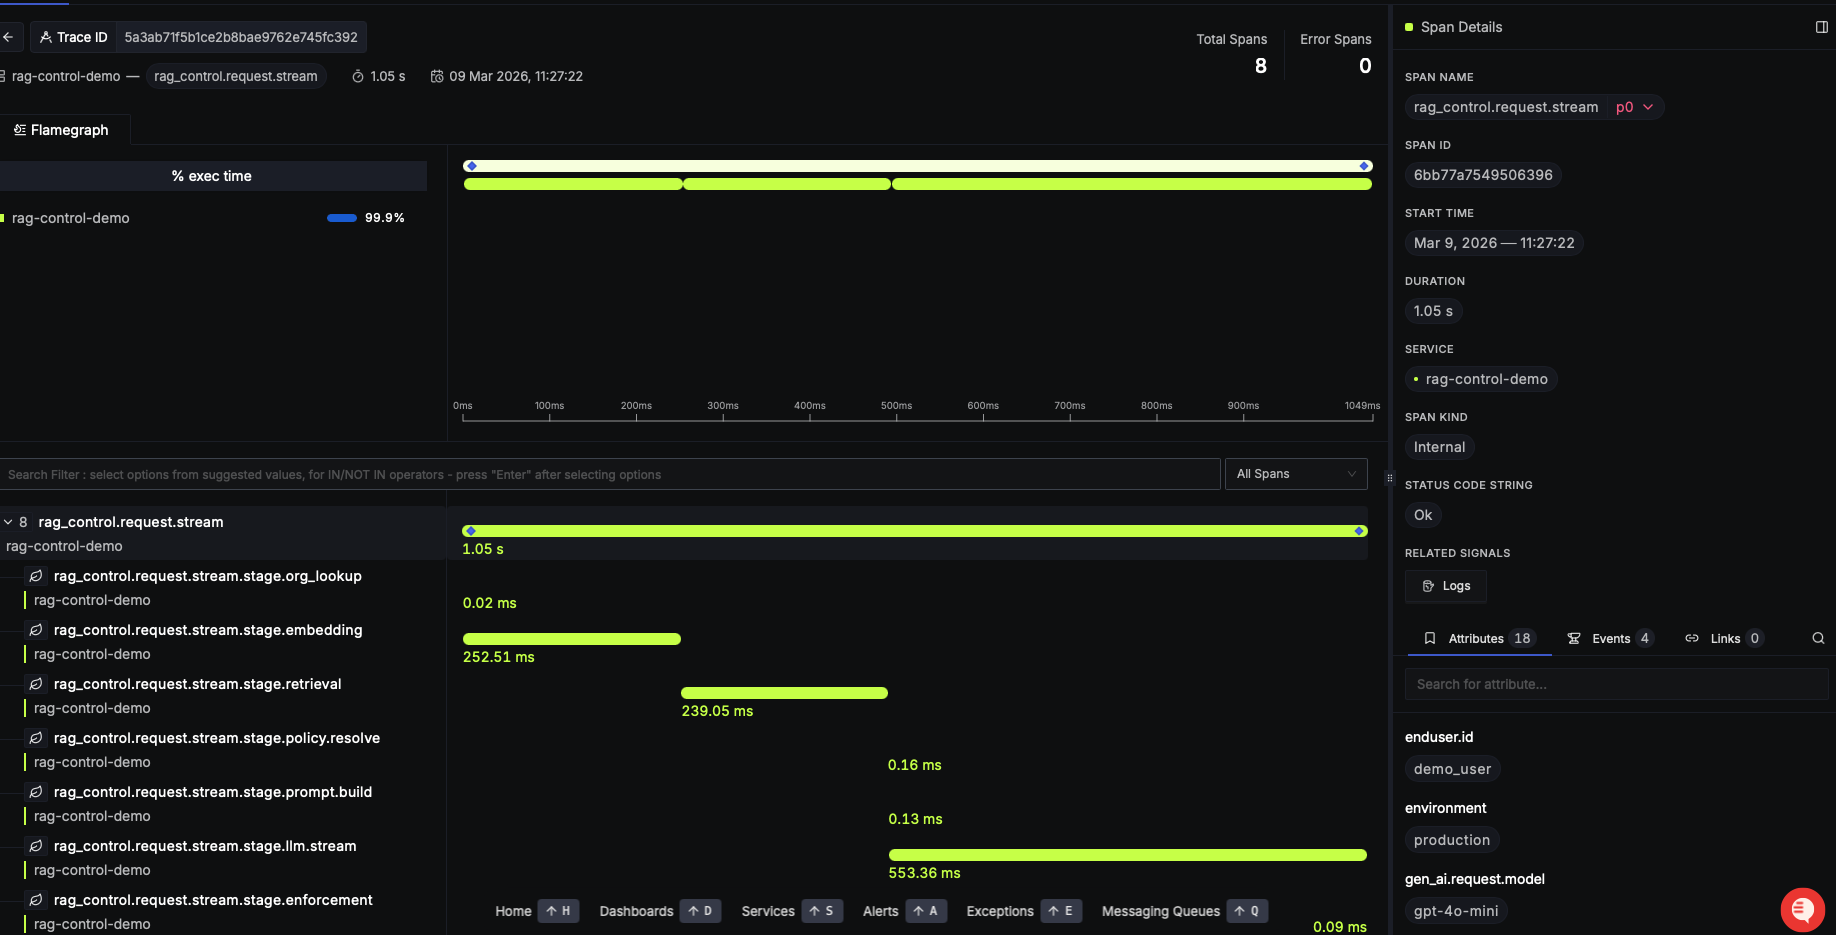Collapse the rag_control.request.stream root span
This screenshot has width=1836, height=935.
[x=8, y=522]
